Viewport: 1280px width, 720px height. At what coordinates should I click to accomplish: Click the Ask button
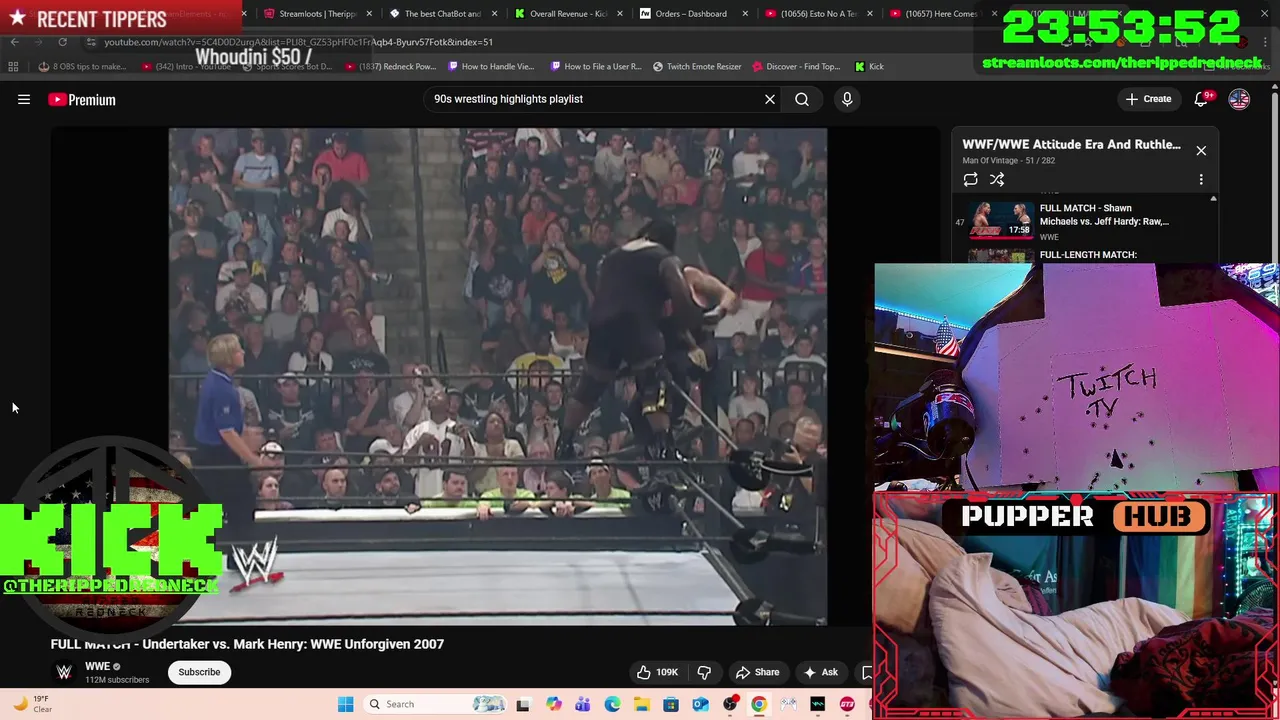pos(821,672)
